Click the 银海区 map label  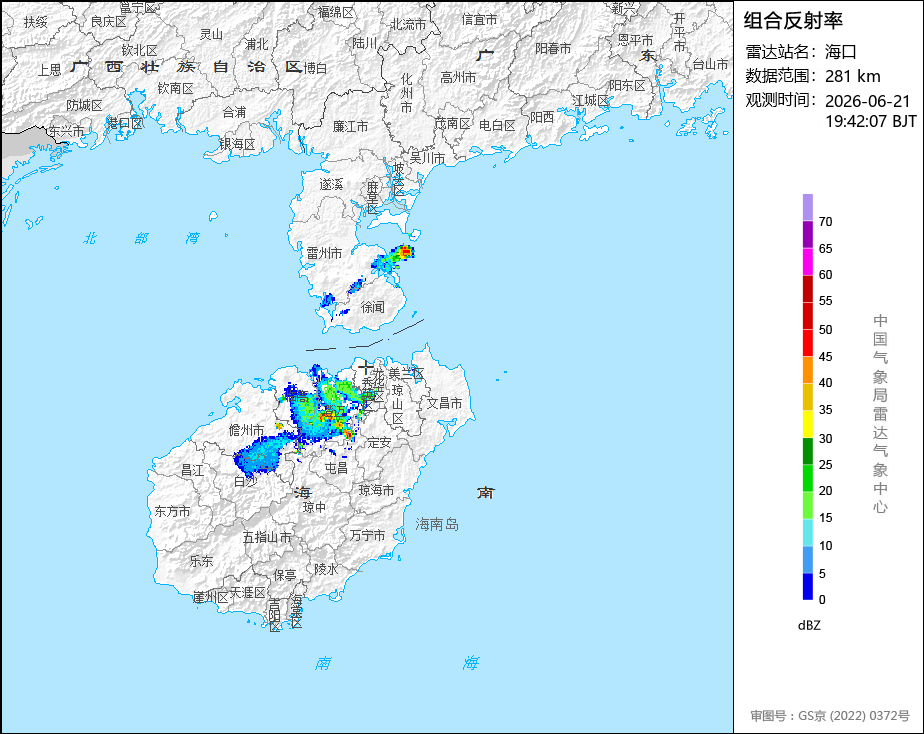pos(237,144)
